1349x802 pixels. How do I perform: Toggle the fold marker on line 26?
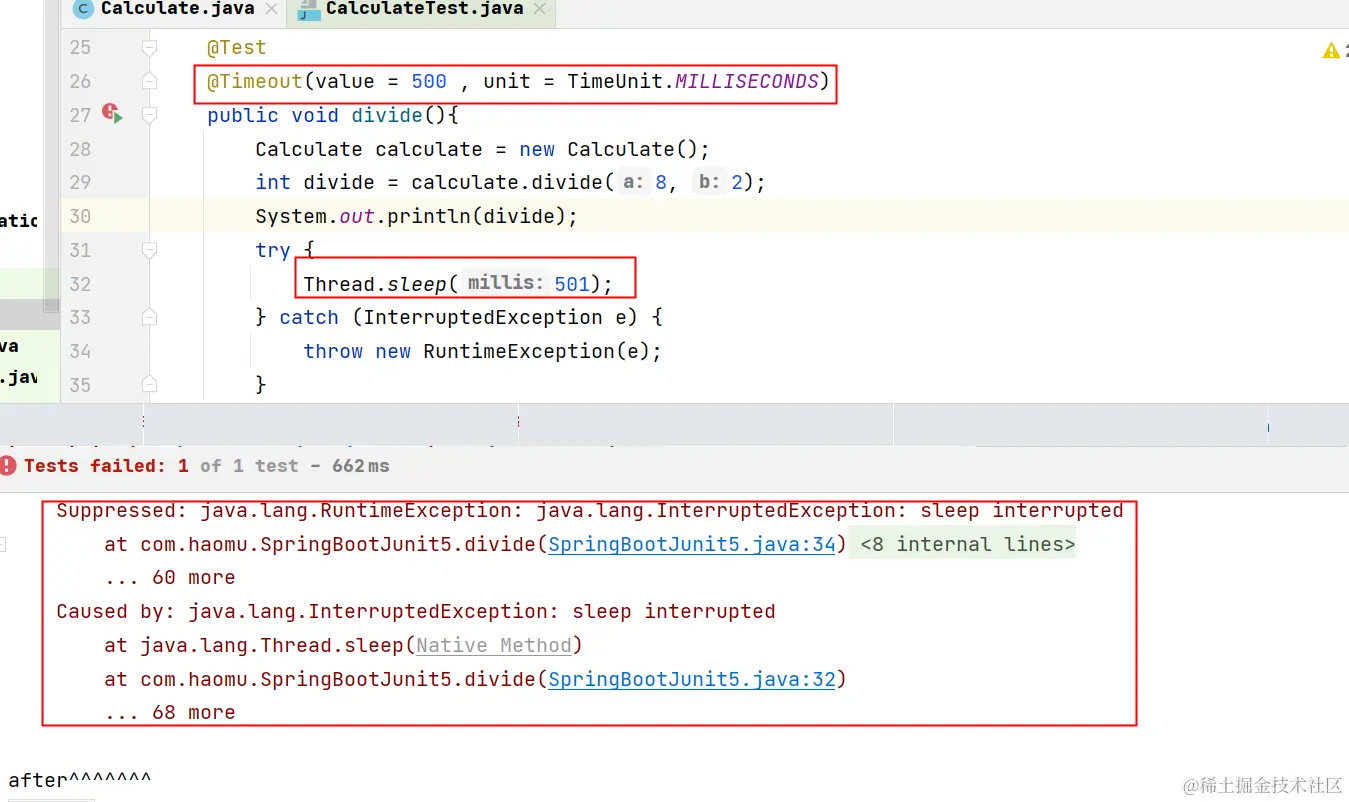click(x=149, y=81)
